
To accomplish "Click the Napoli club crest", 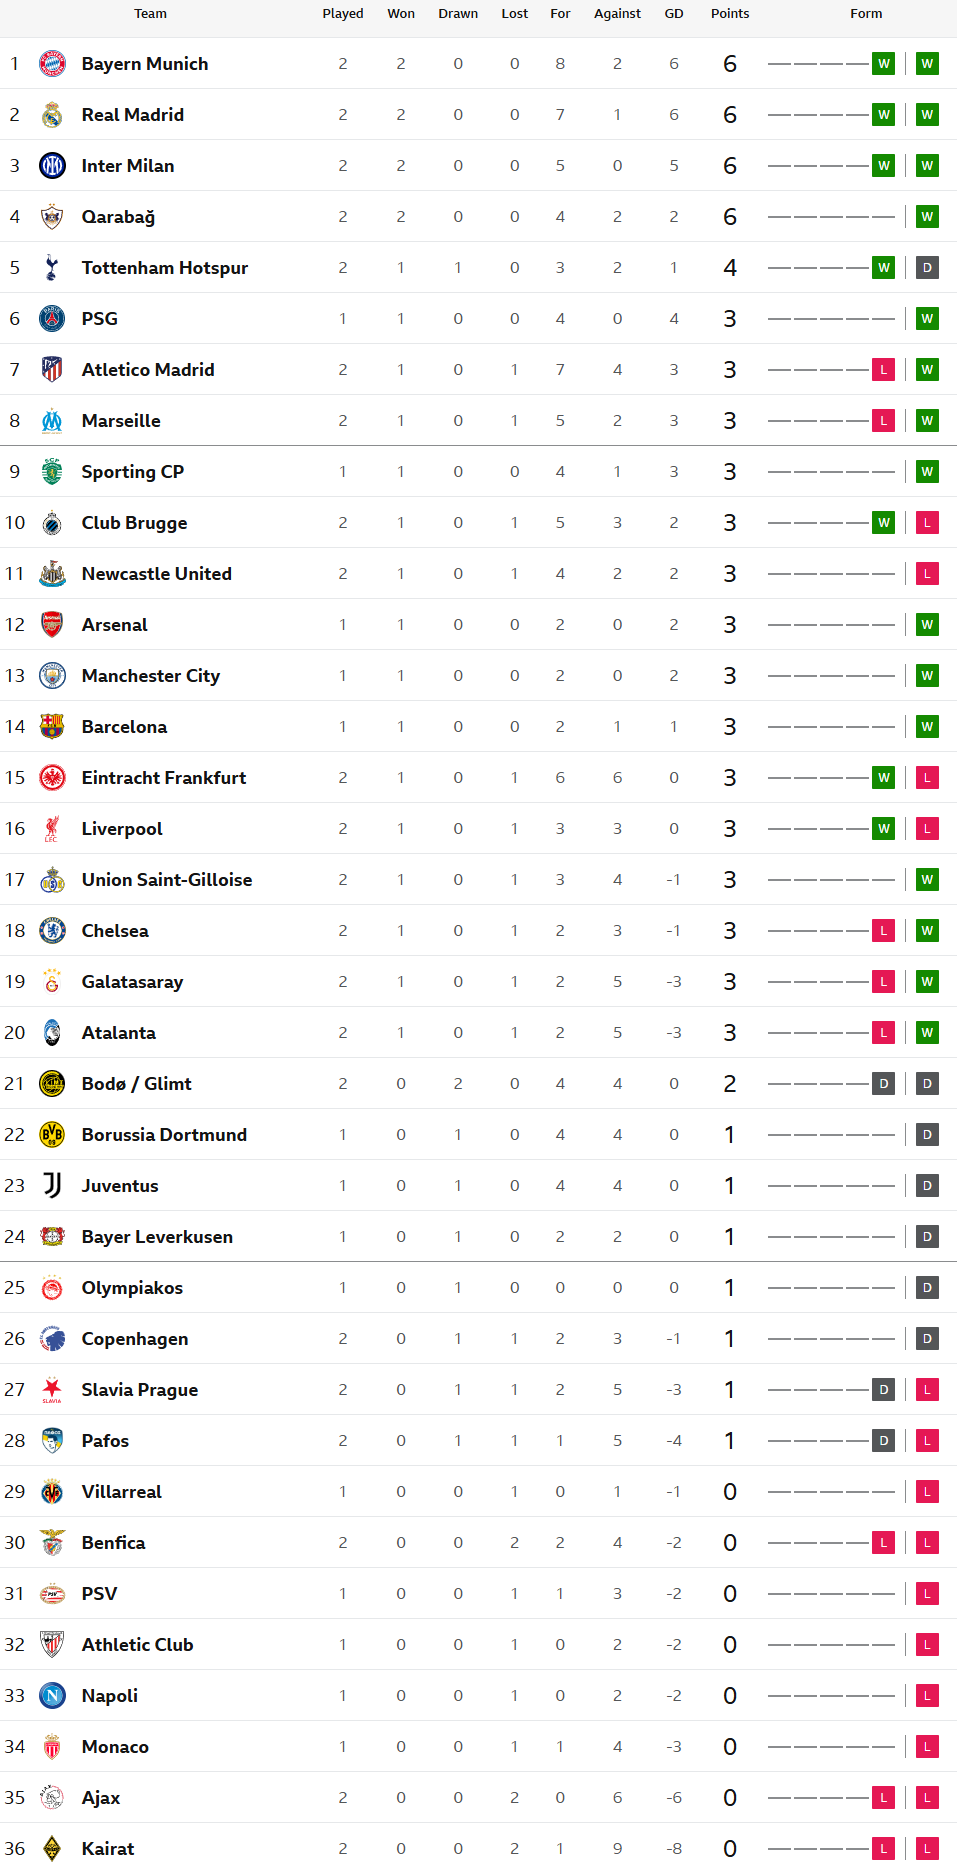I will tap(52, 1696).
